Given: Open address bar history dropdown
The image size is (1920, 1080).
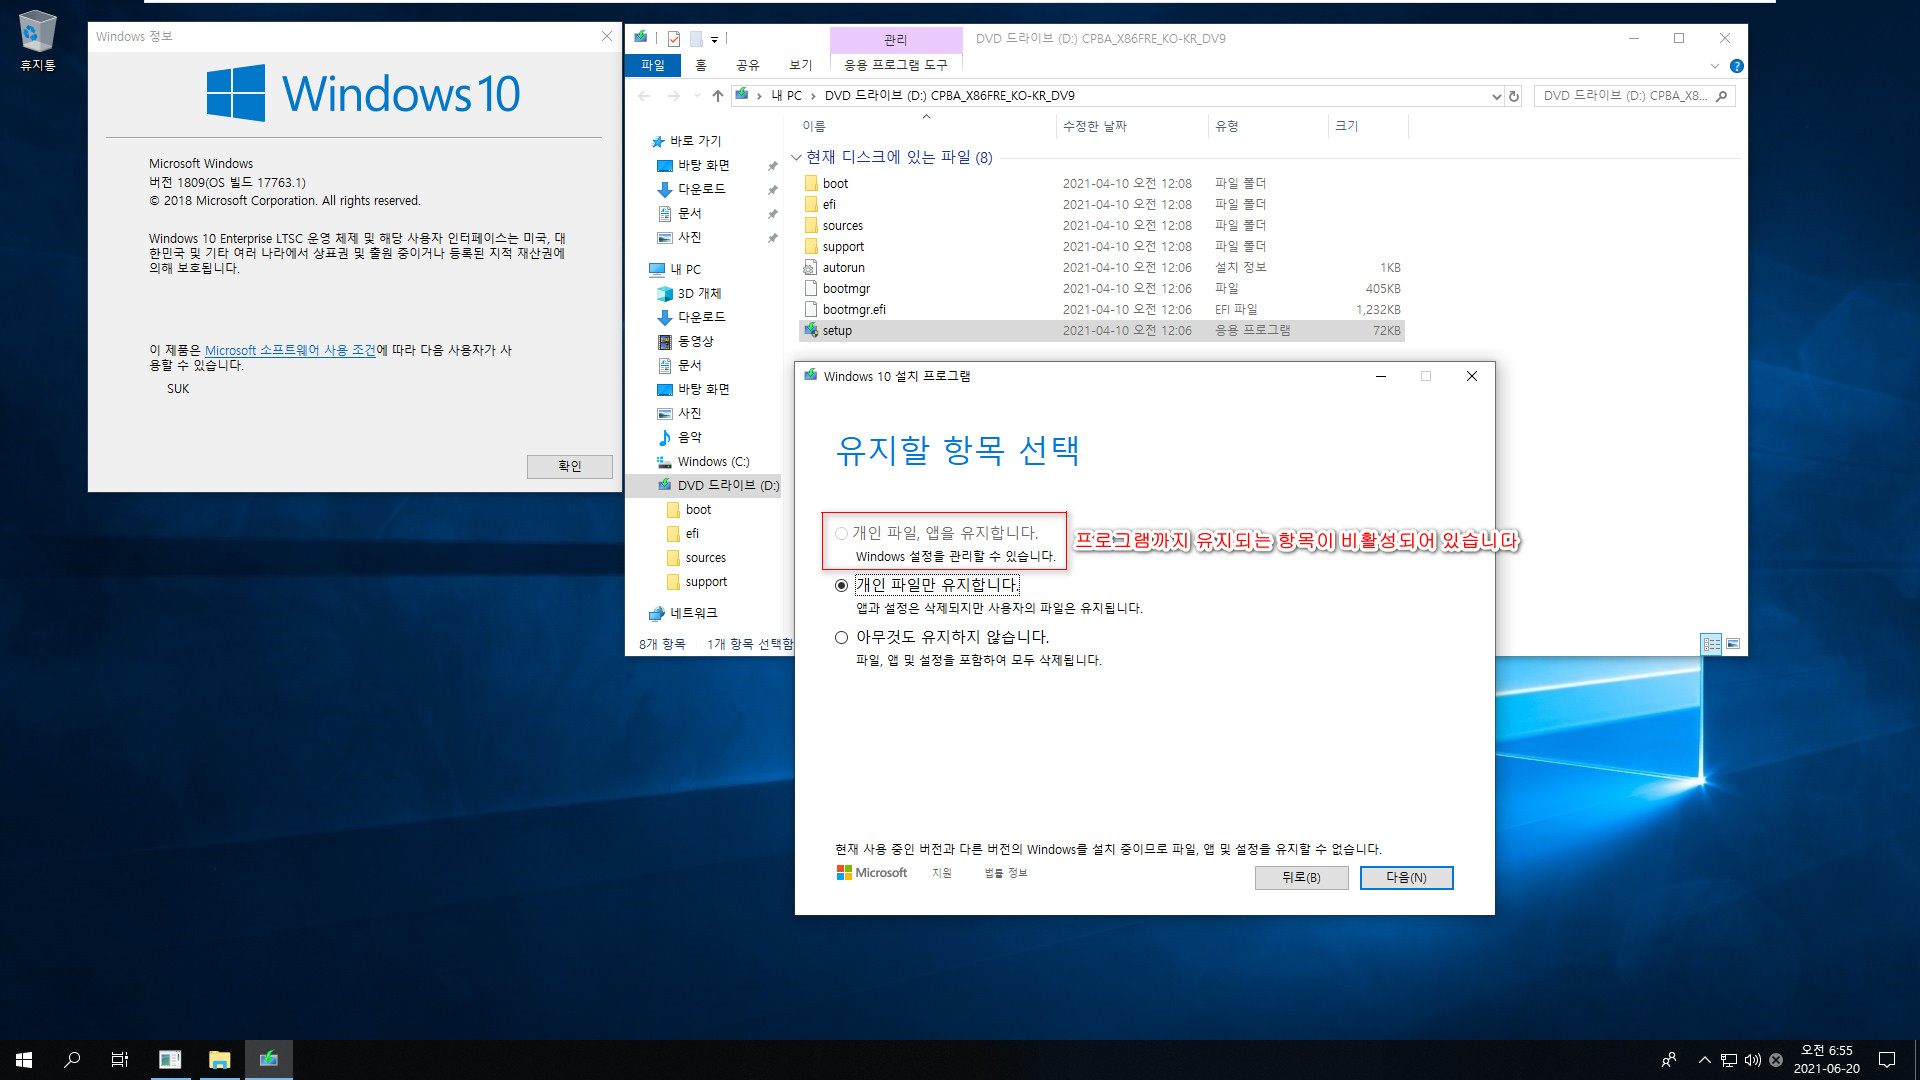Looking at the screenshot, I should 1496,96.
